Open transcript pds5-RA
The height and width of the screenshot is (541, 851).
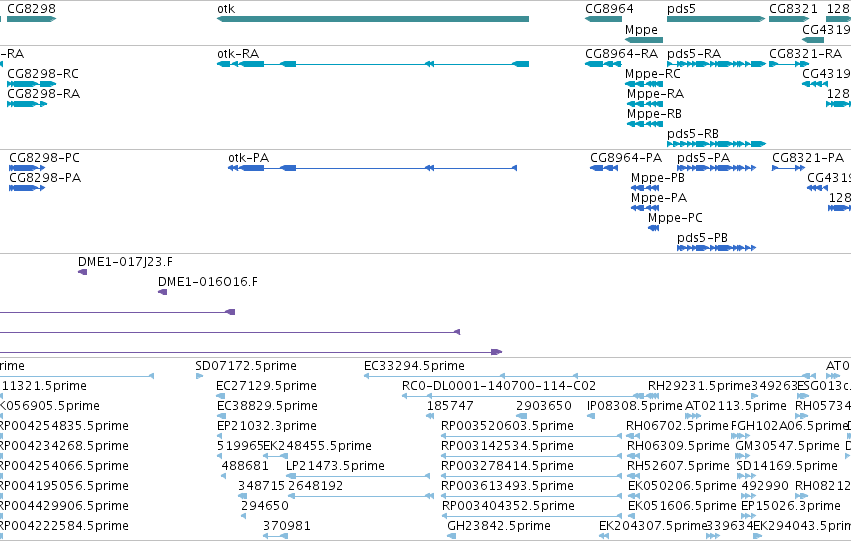coord(716,64)
